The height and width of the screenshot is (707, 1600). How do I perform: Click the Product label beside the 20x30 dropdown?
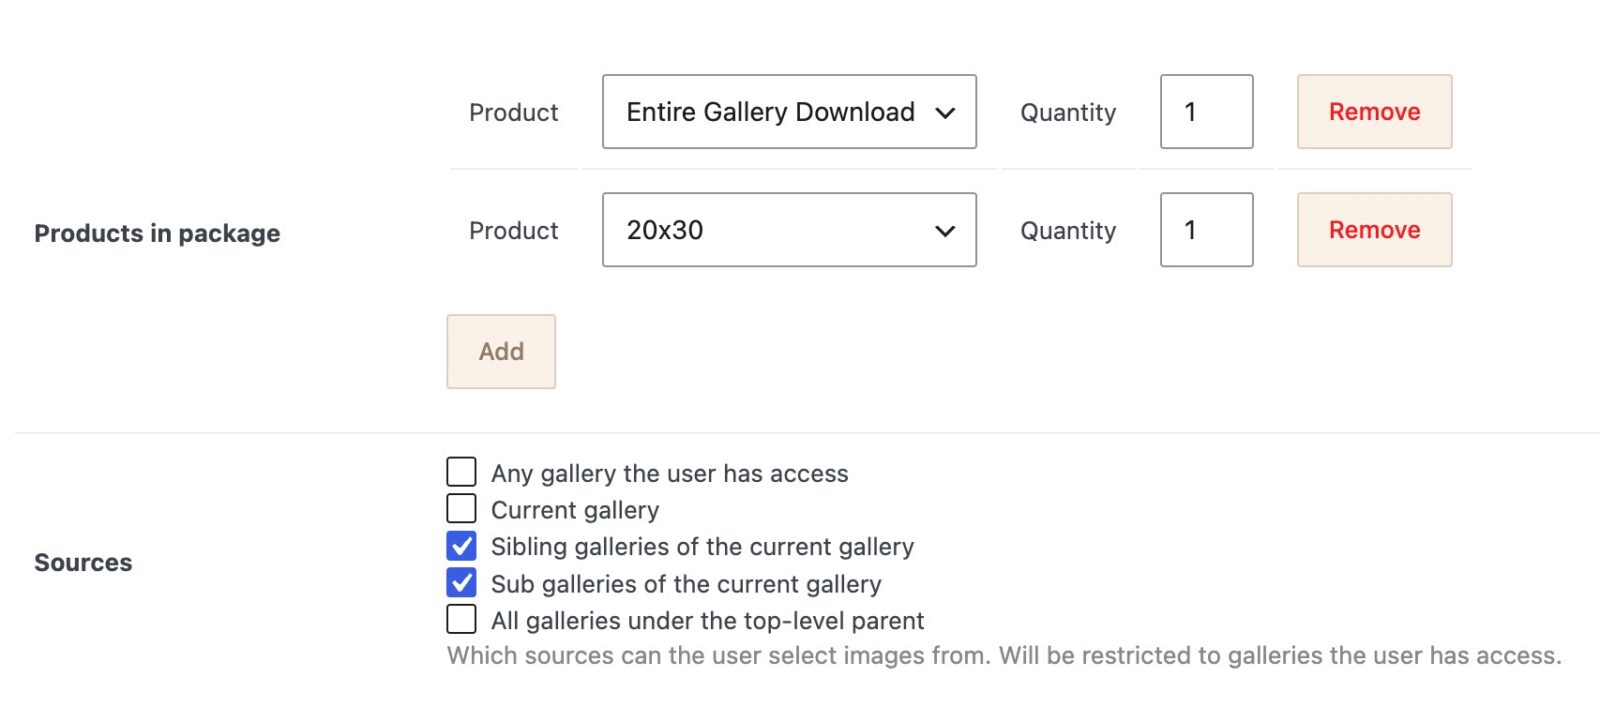click(x=513, y=231)
